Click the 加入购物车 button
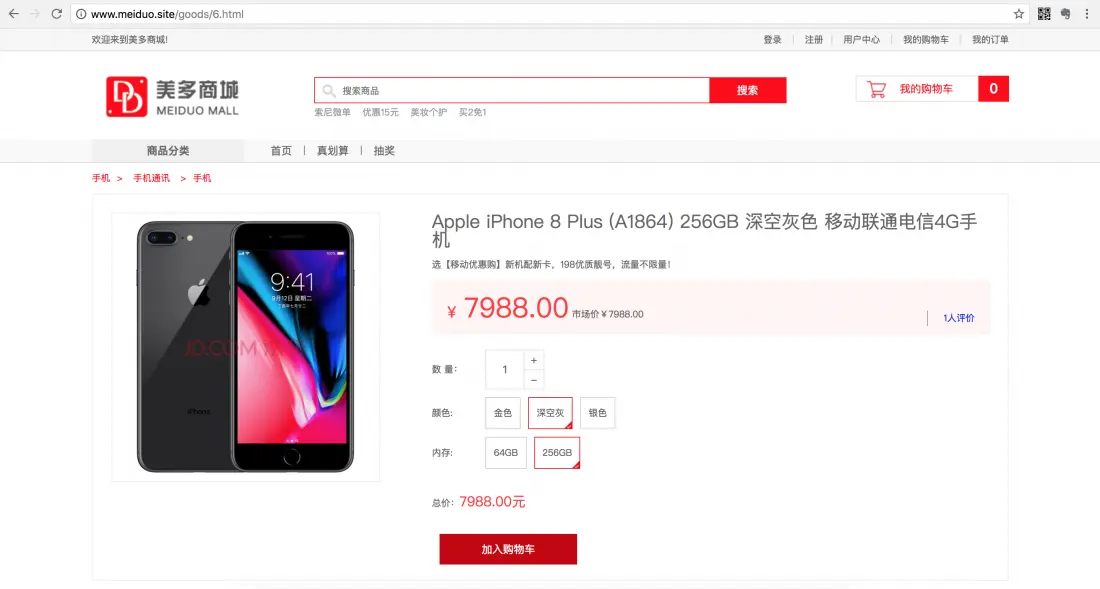Screen dimensions: 1100x589 tap(508, 549)
